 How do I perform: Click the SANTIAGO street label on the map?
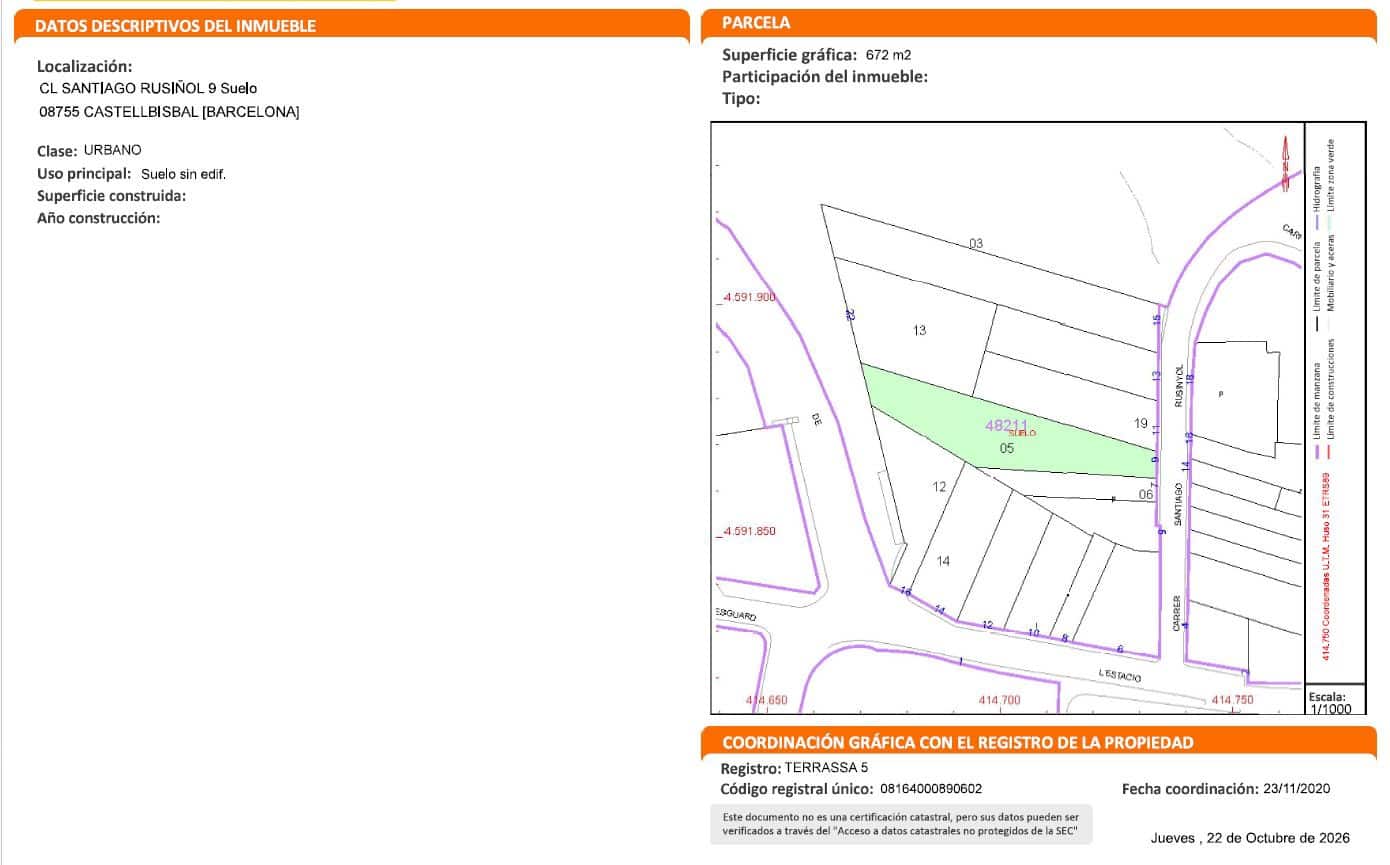1179,505
